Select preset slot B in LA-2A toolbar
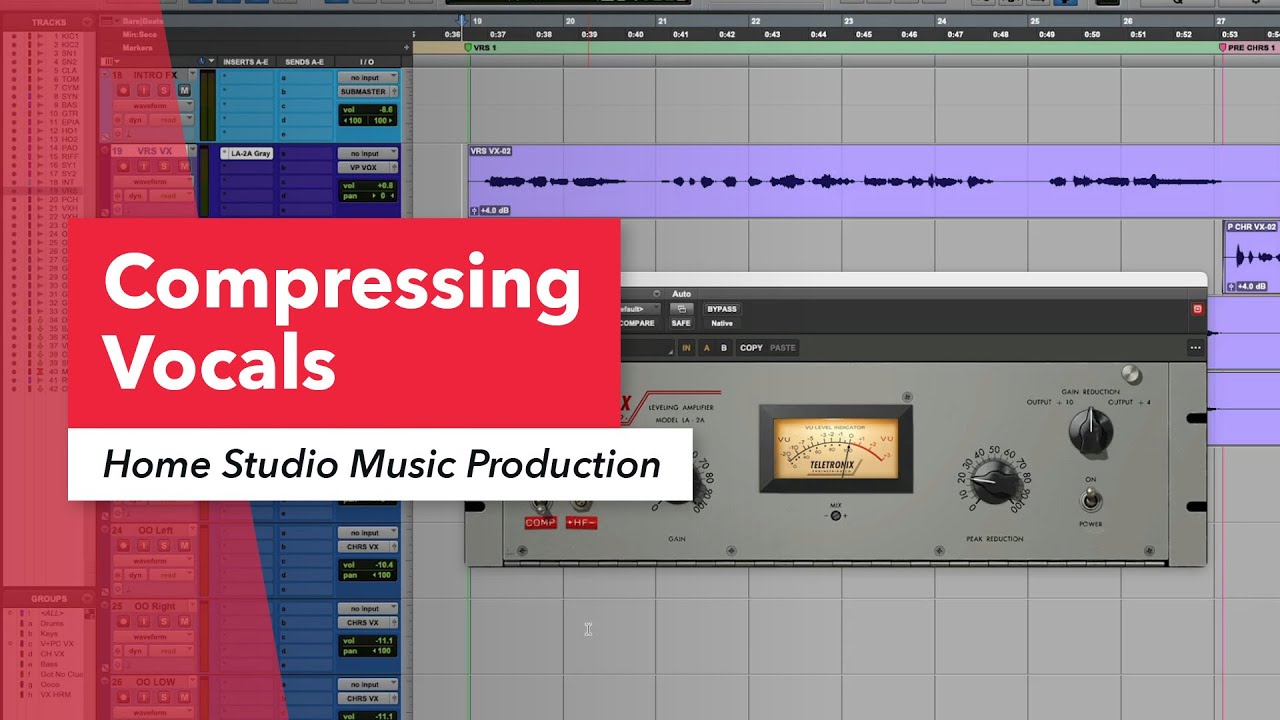The height and width of the screenshot is (720, 1280). 724,348
